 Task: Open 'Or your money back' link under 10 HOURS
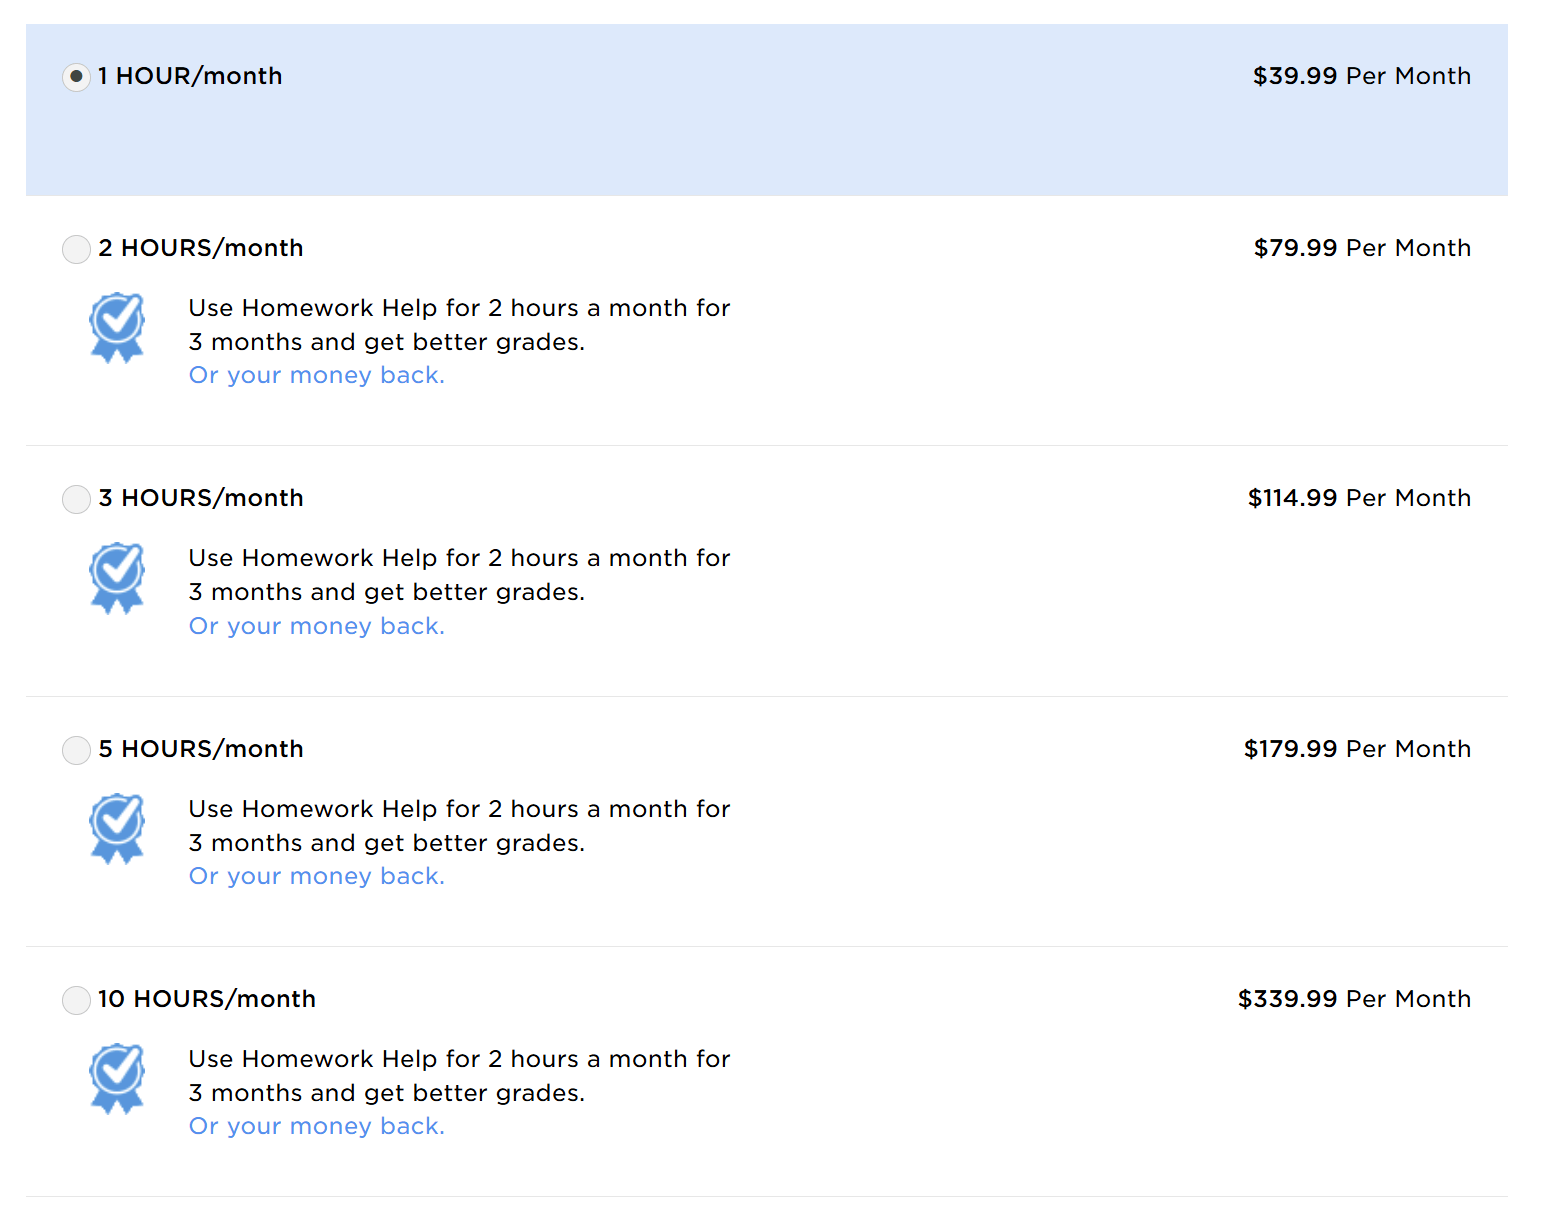[317, 1126]
